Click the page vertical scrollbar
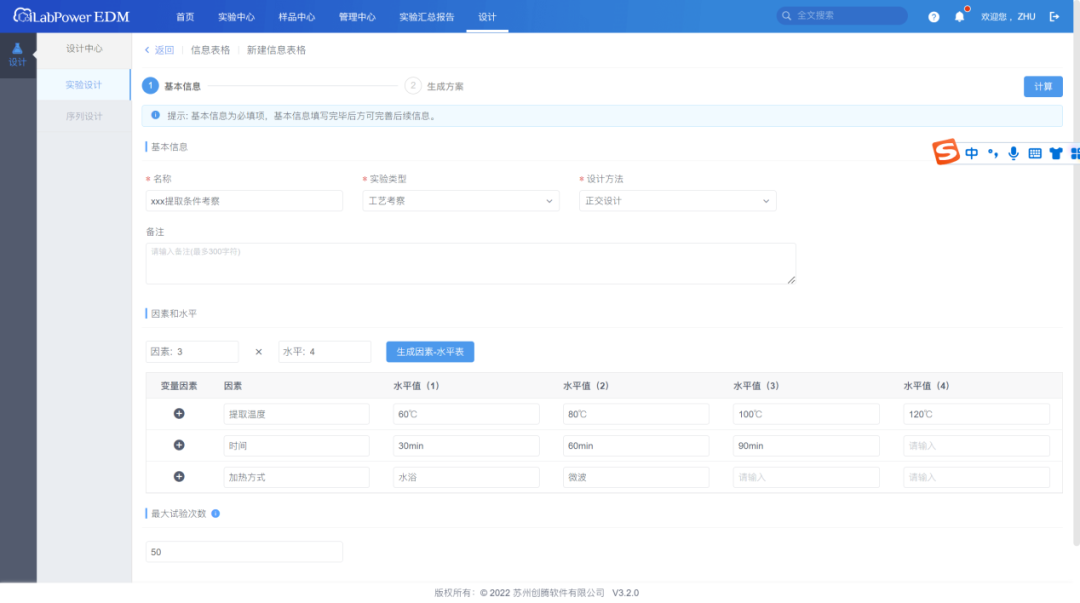Viewport: 1080px width, 603px height. pyautogui.click(x=1077, y=289)
